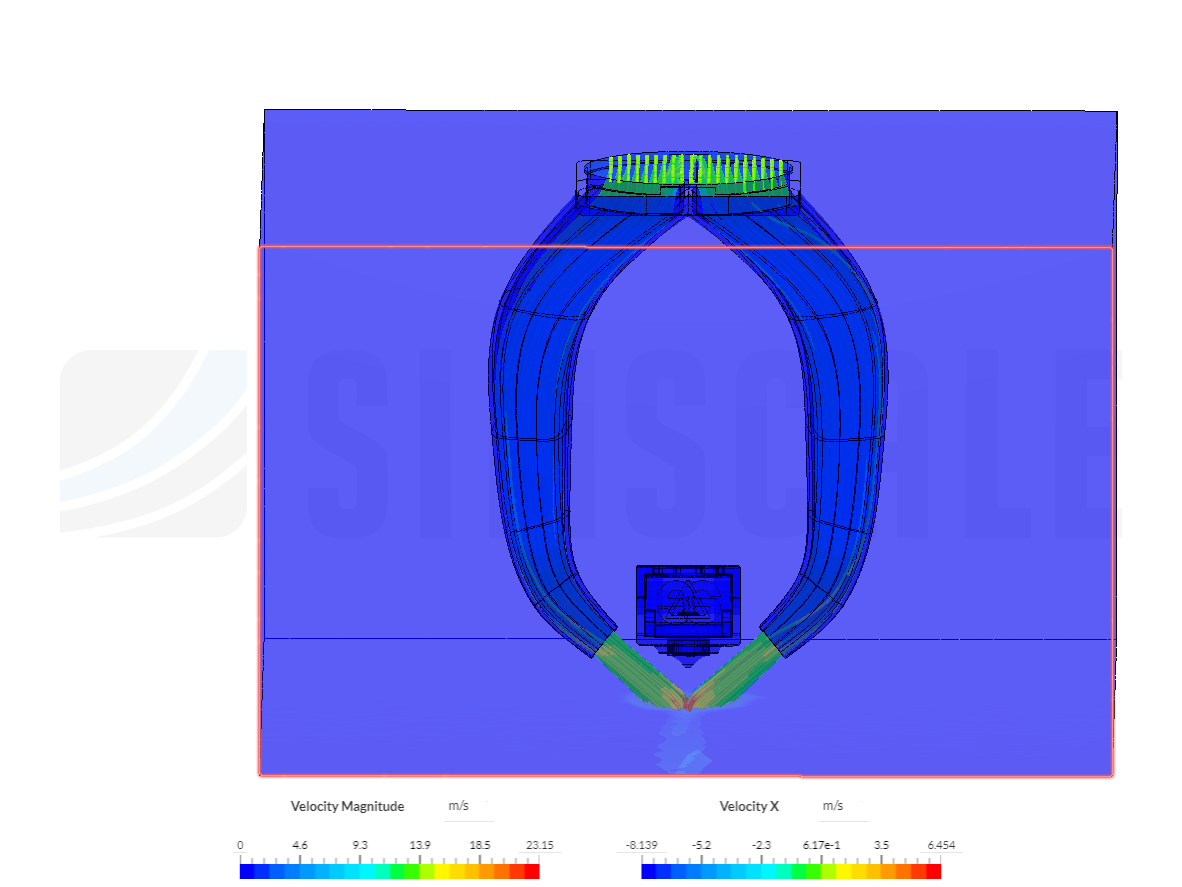This screenshot has height=887, width=1182.
Task: Click the 13.9 tick label
Action: click(x=420, y=845)
